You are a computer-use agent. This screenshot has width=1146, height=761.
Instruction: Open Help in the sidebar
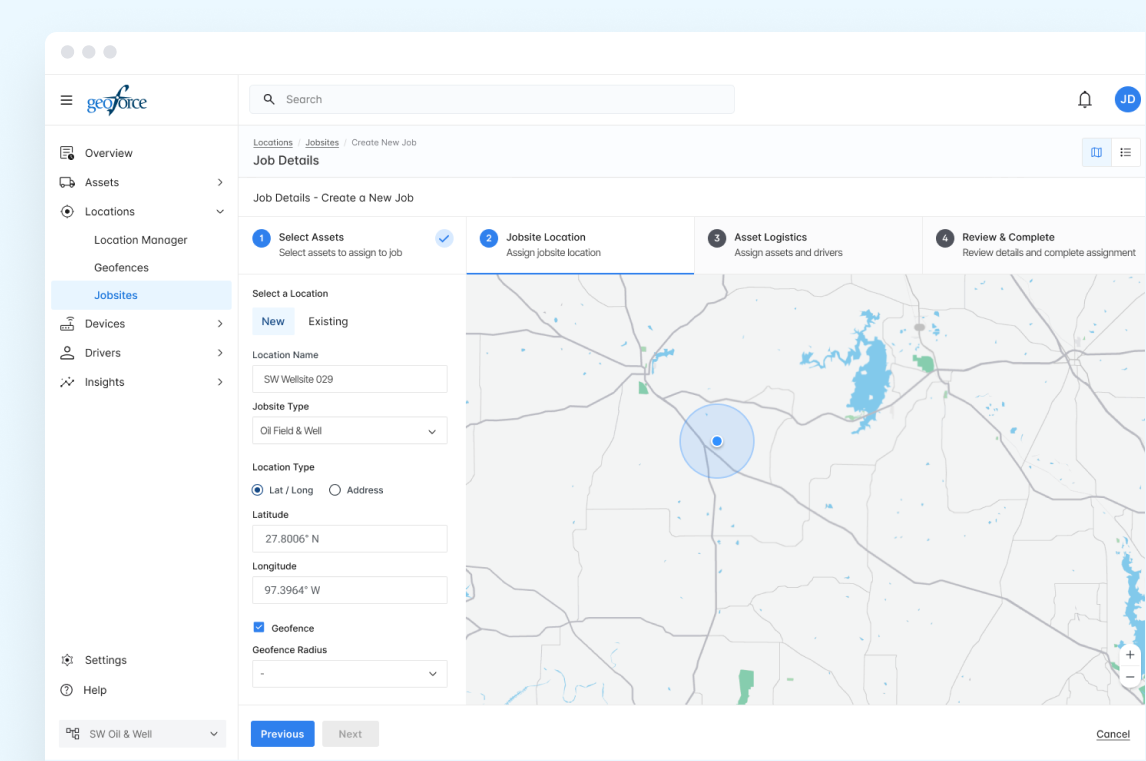[94, 690]
